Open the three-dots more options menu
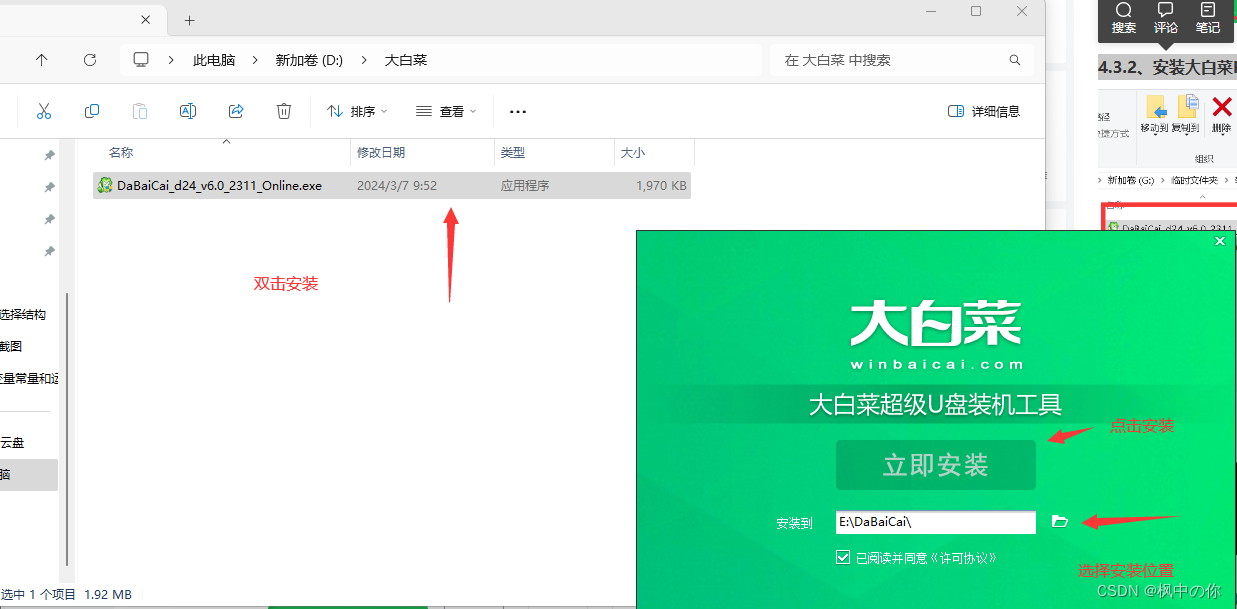 [518, 111]
